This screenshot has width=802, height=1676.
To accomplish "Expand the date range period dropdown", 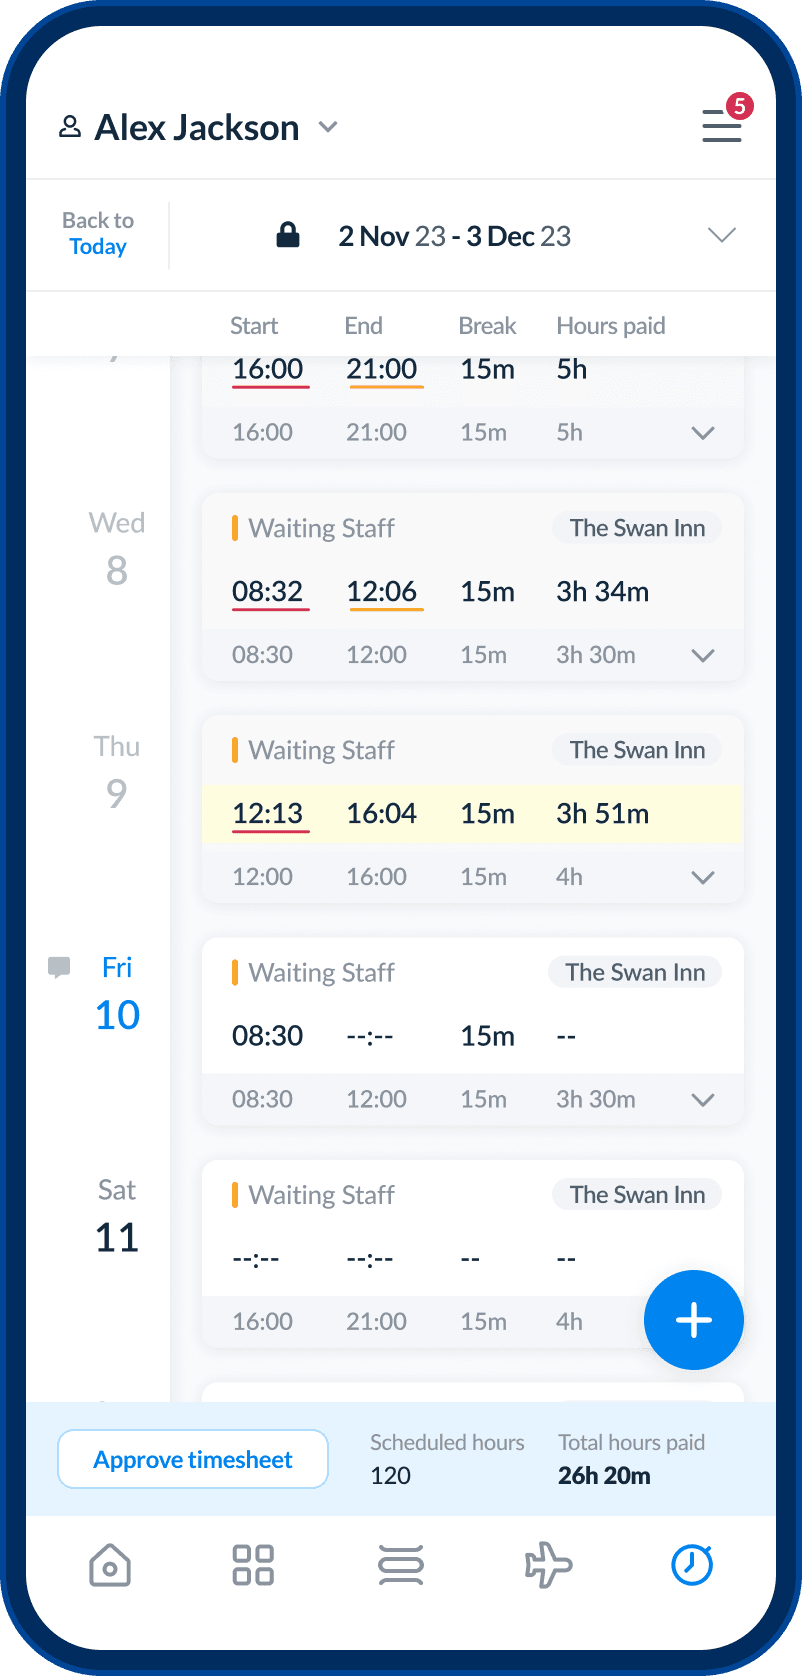I will (x=722, y=236).
